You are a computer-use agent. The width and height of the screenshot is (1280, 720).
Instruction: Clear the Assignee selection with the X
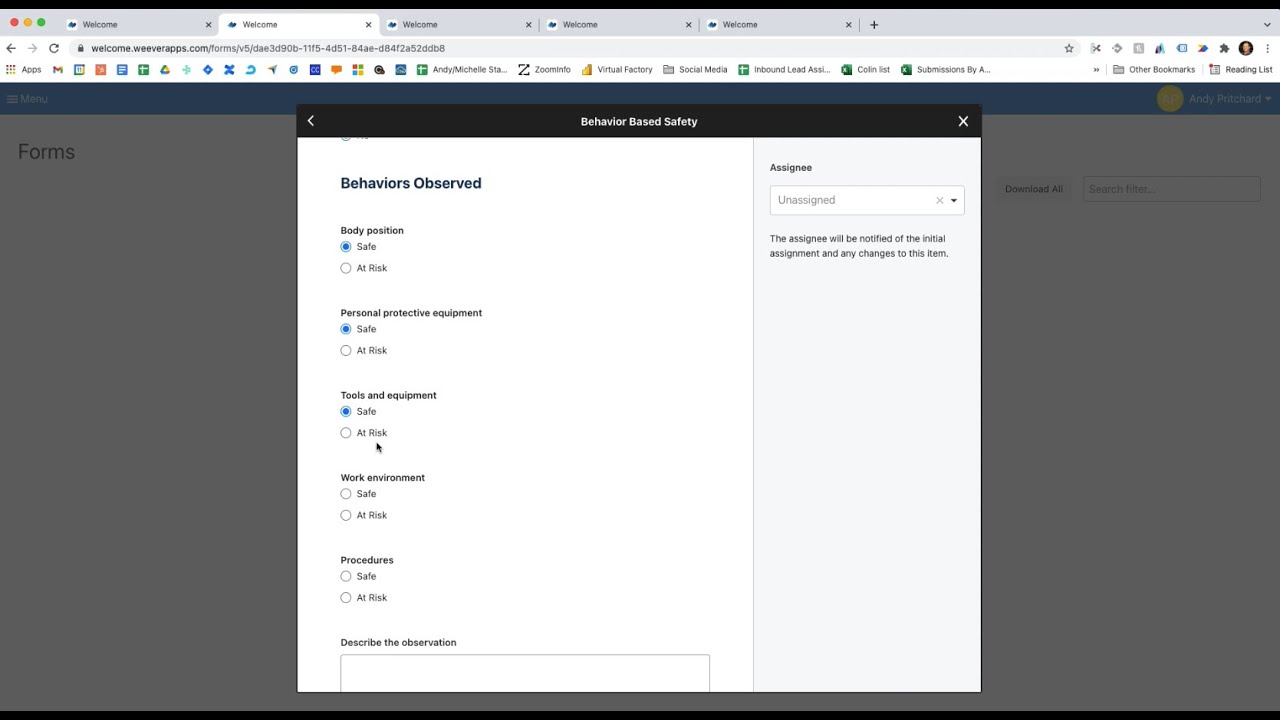939,200
